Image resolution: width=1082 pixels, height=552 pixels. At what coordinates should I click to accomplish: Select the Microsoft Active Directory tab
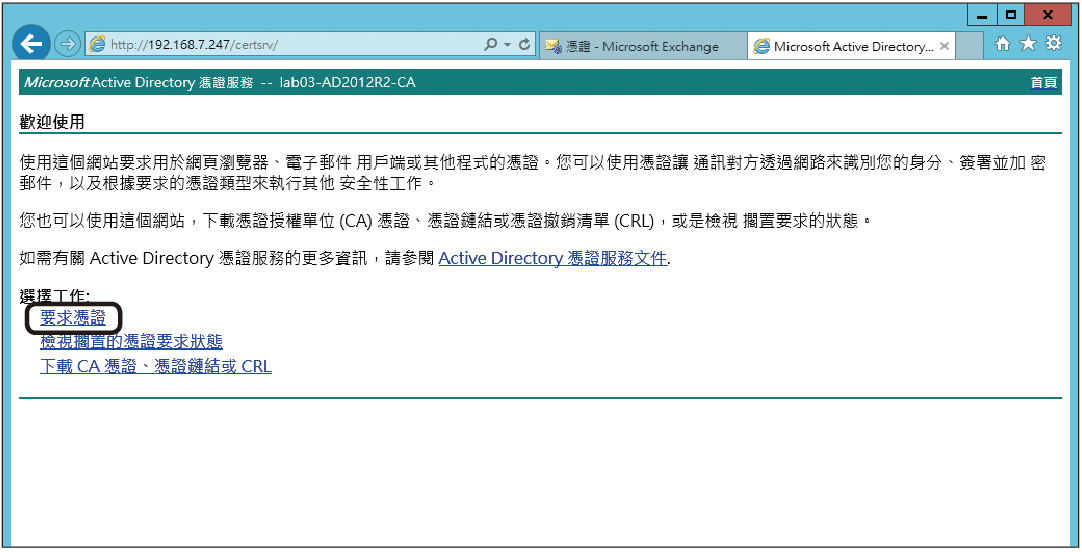click(x=852, y=46)
